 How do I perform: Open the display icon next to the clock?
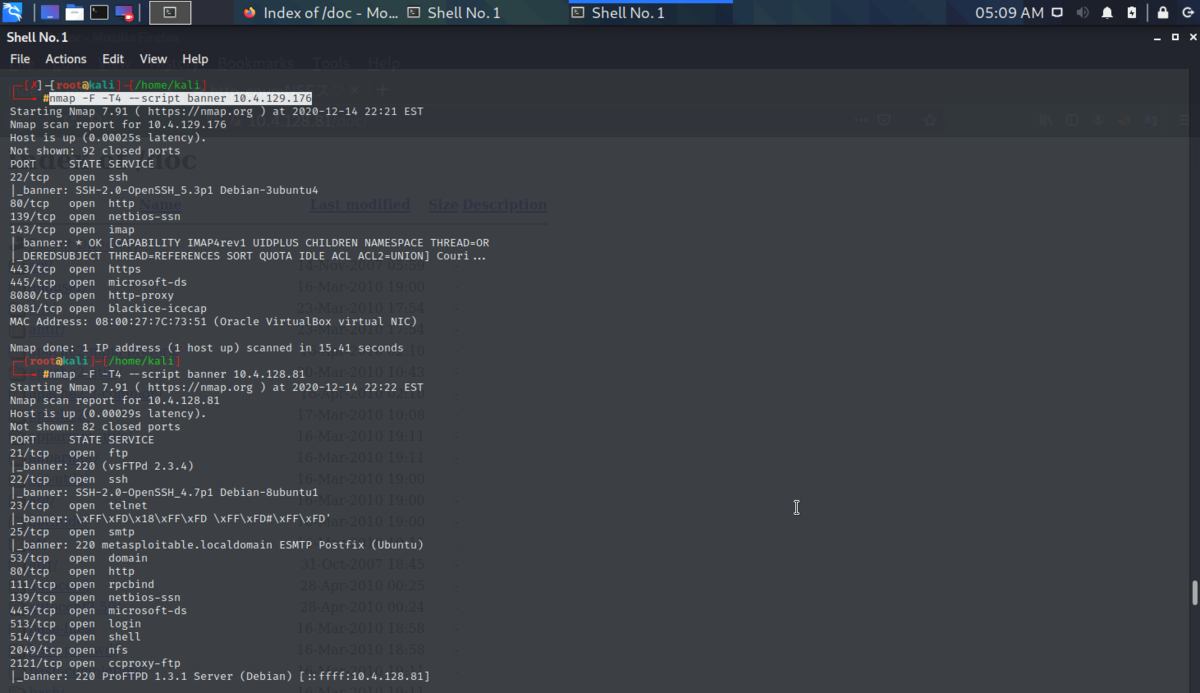point(1057,13)
